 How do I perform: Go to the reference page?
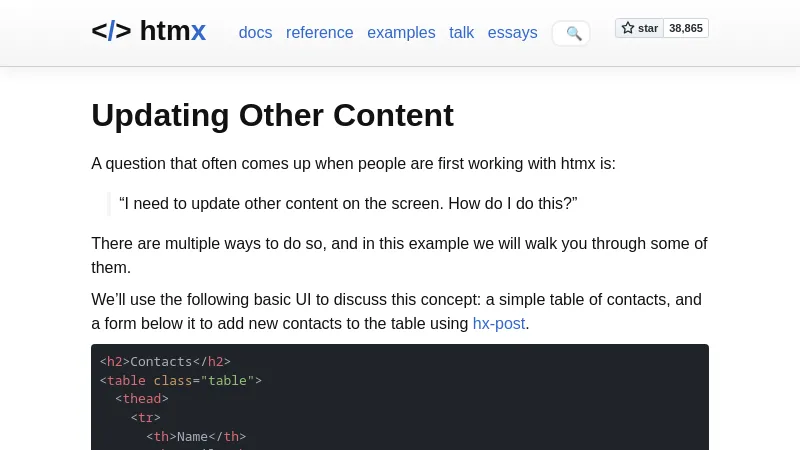319,32
